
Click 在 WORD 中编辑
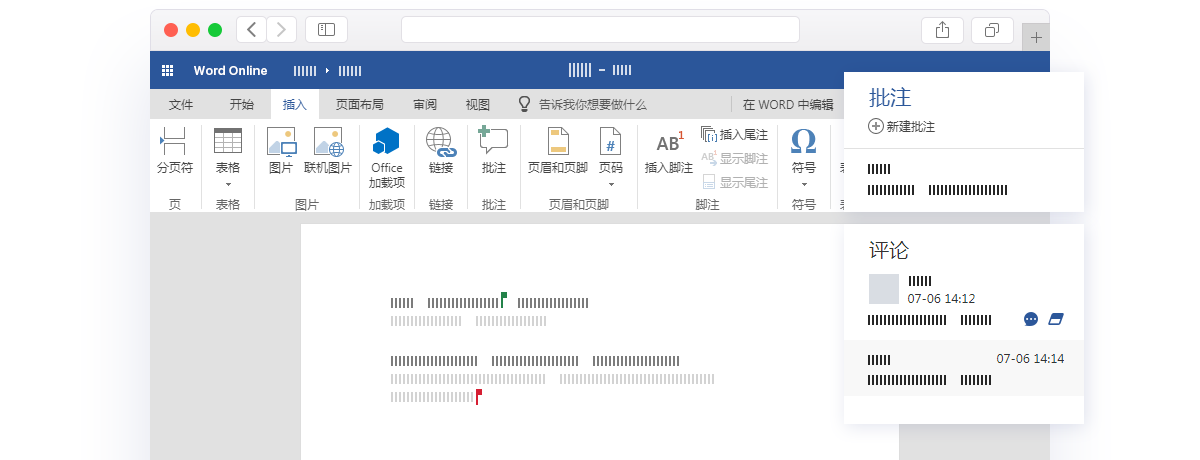788,104
